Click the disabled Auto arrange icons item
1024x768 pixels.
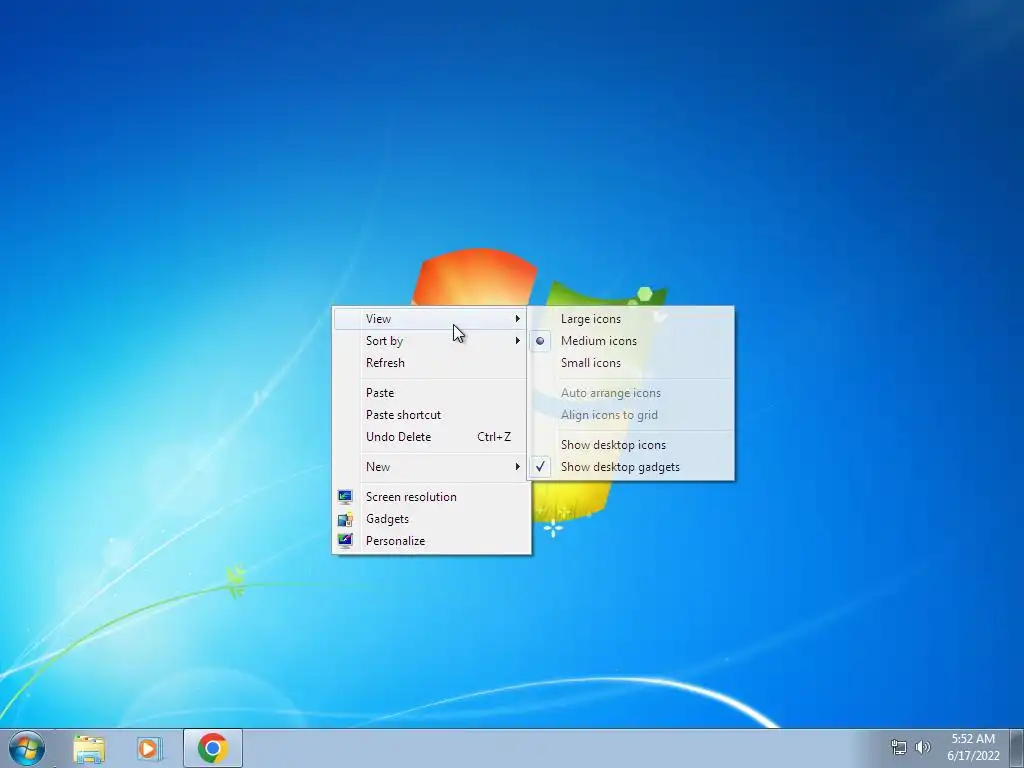631,393
